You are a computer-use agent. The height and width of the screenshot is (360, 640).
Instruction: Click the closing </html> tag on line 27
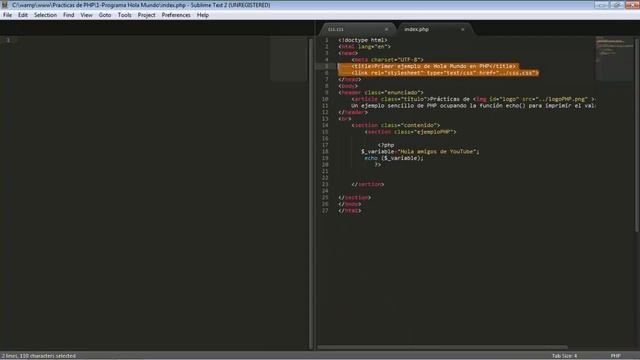350,211
